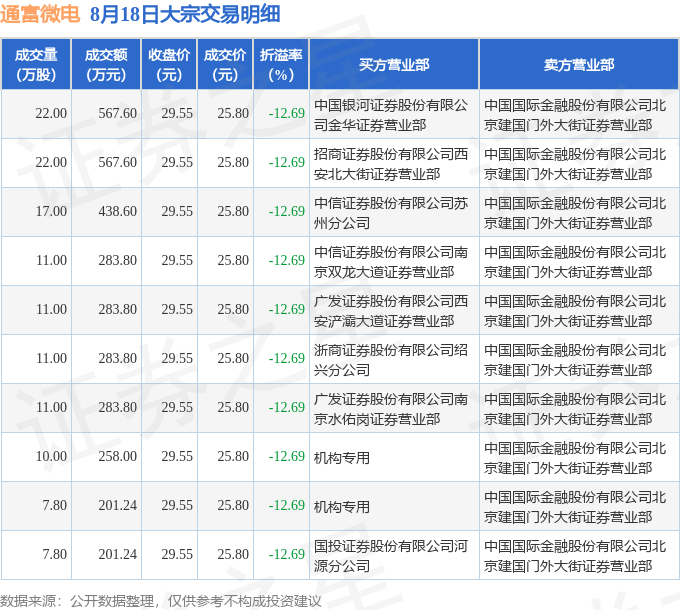Click closing price 29.55 in 中信证券苏州 row
This screenshot has height=610, width=680.
click(177, 211)
